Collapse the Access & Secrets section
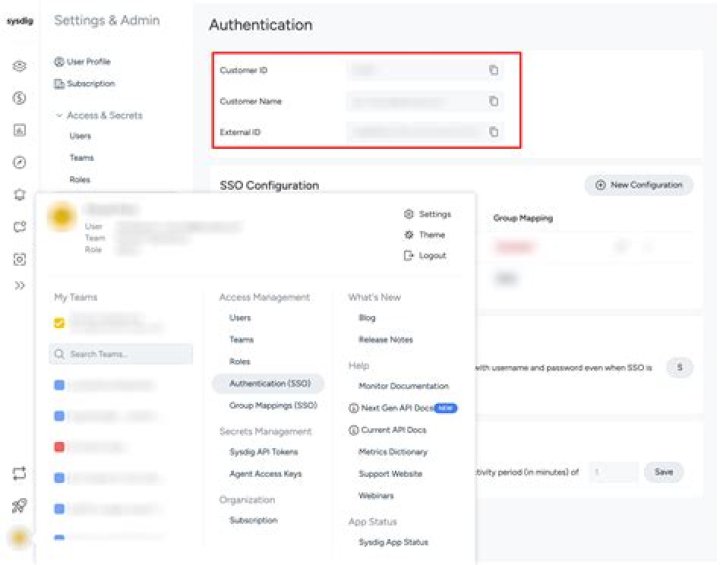Screen dimensions: 720x565 (x=99, y=115)
